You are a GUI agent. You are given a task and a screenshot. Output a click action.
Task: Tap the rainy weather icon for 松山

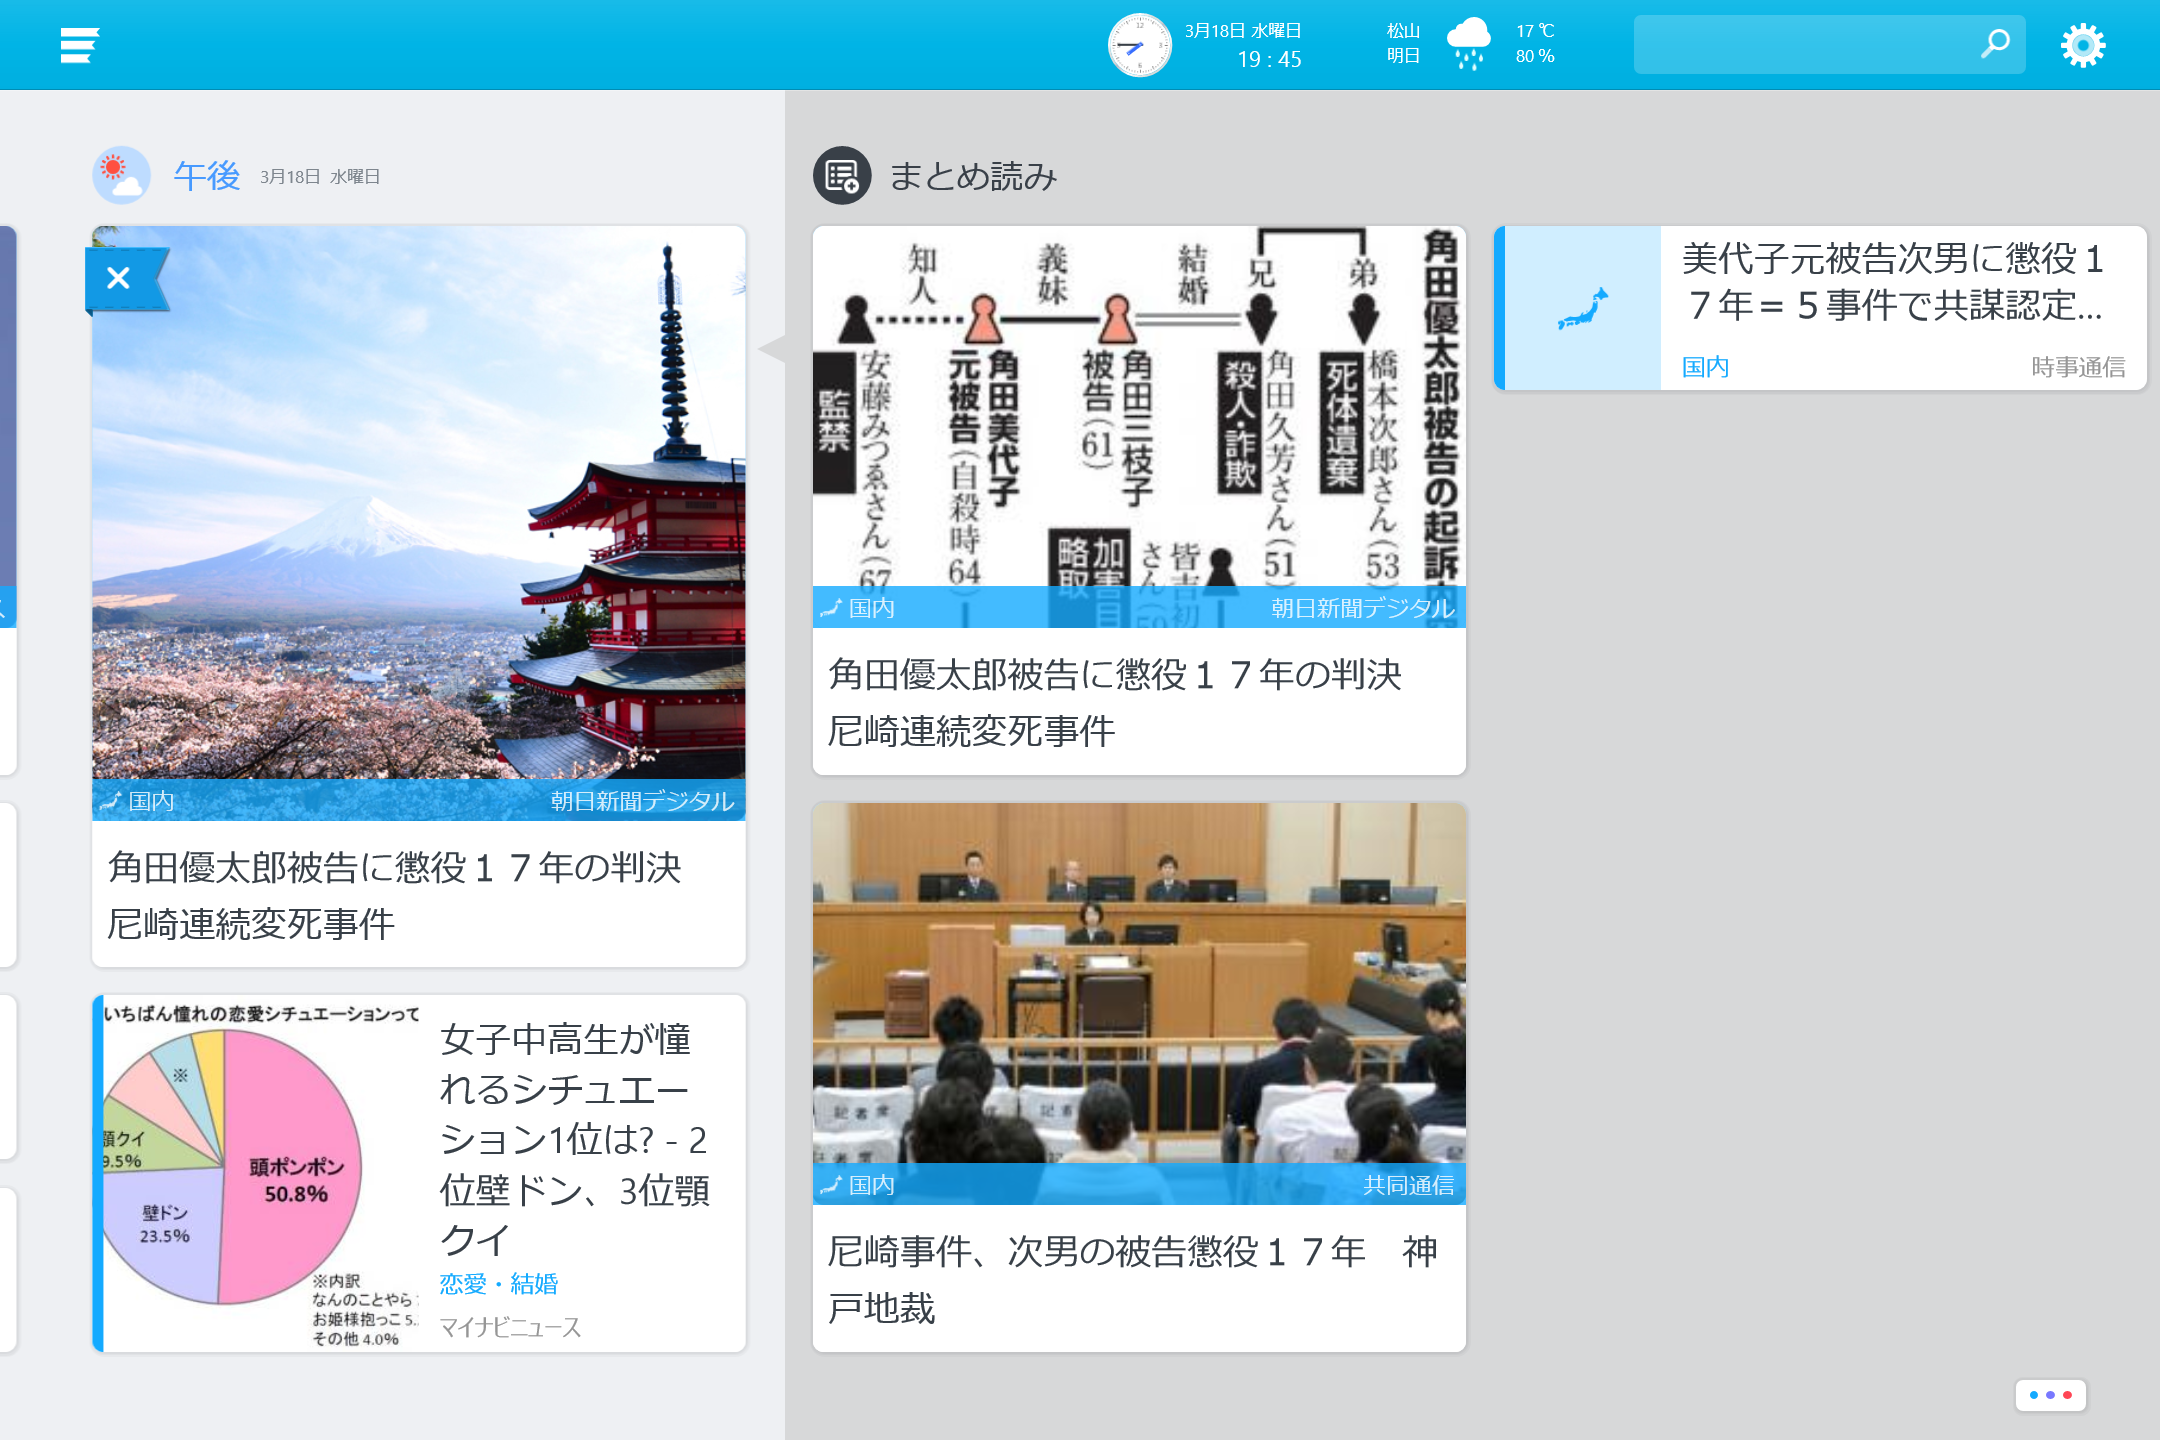pyautogui.click(x=1470, y=44)
